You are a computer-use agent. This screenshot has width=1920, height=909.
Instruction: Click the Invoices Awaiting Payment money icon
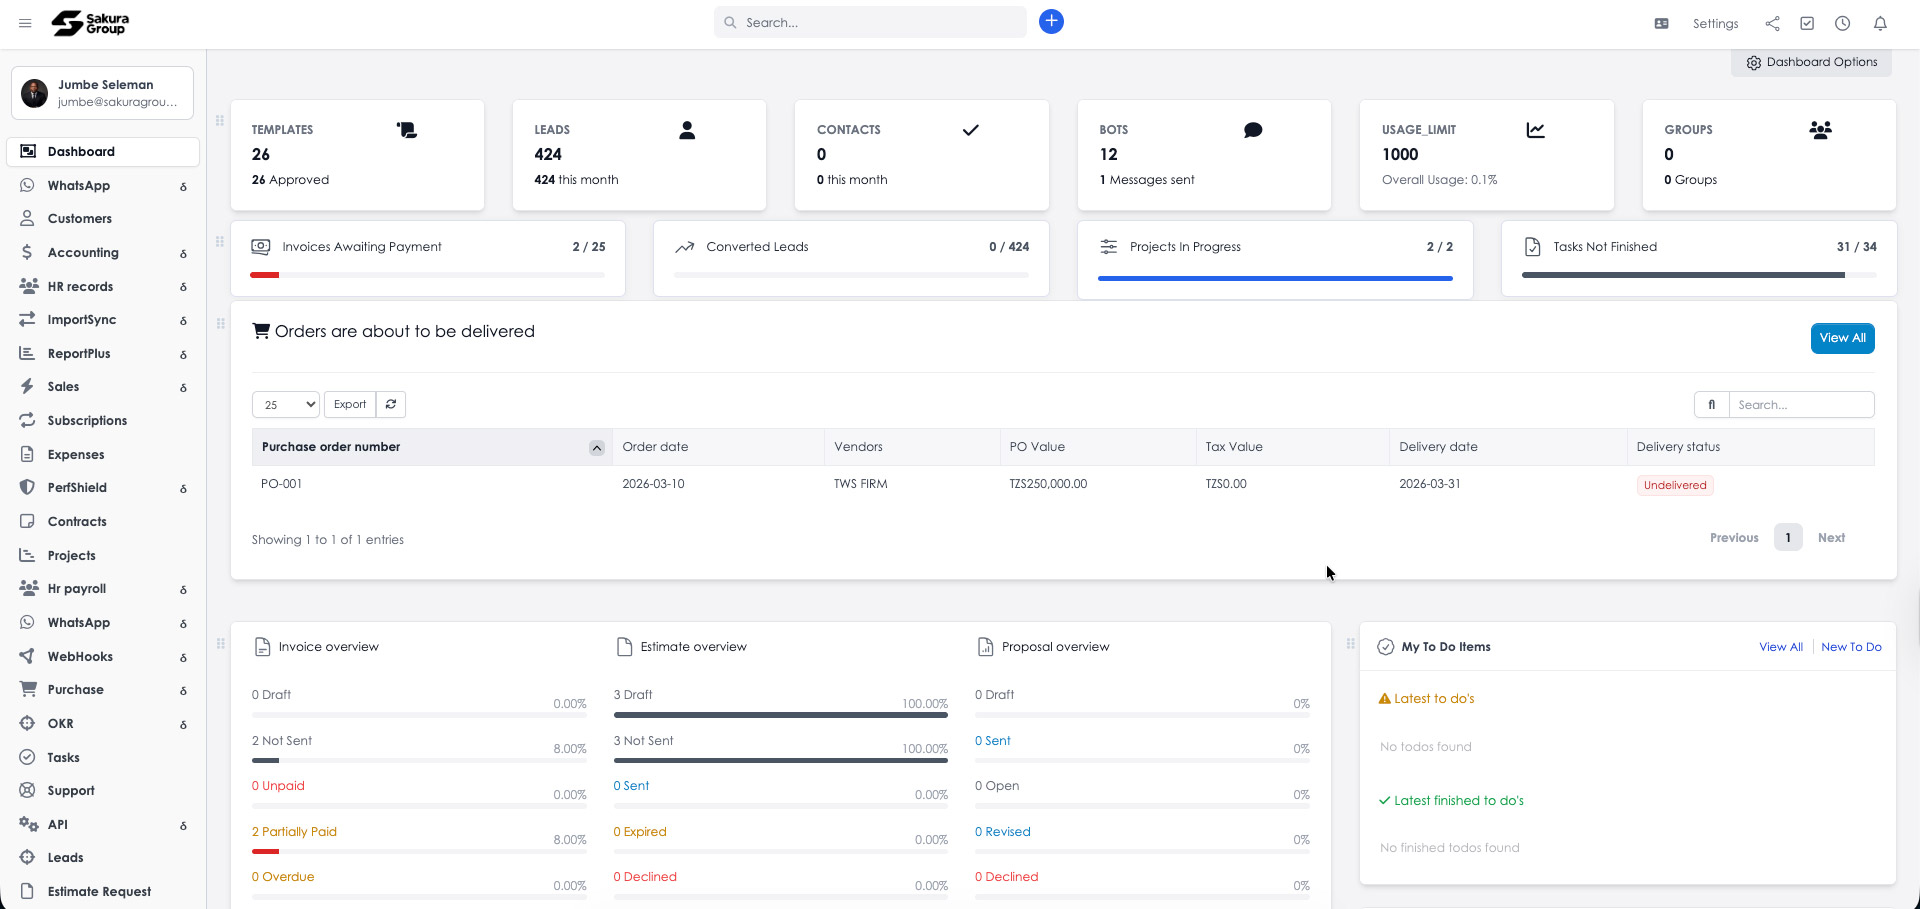tap(261, 247)
